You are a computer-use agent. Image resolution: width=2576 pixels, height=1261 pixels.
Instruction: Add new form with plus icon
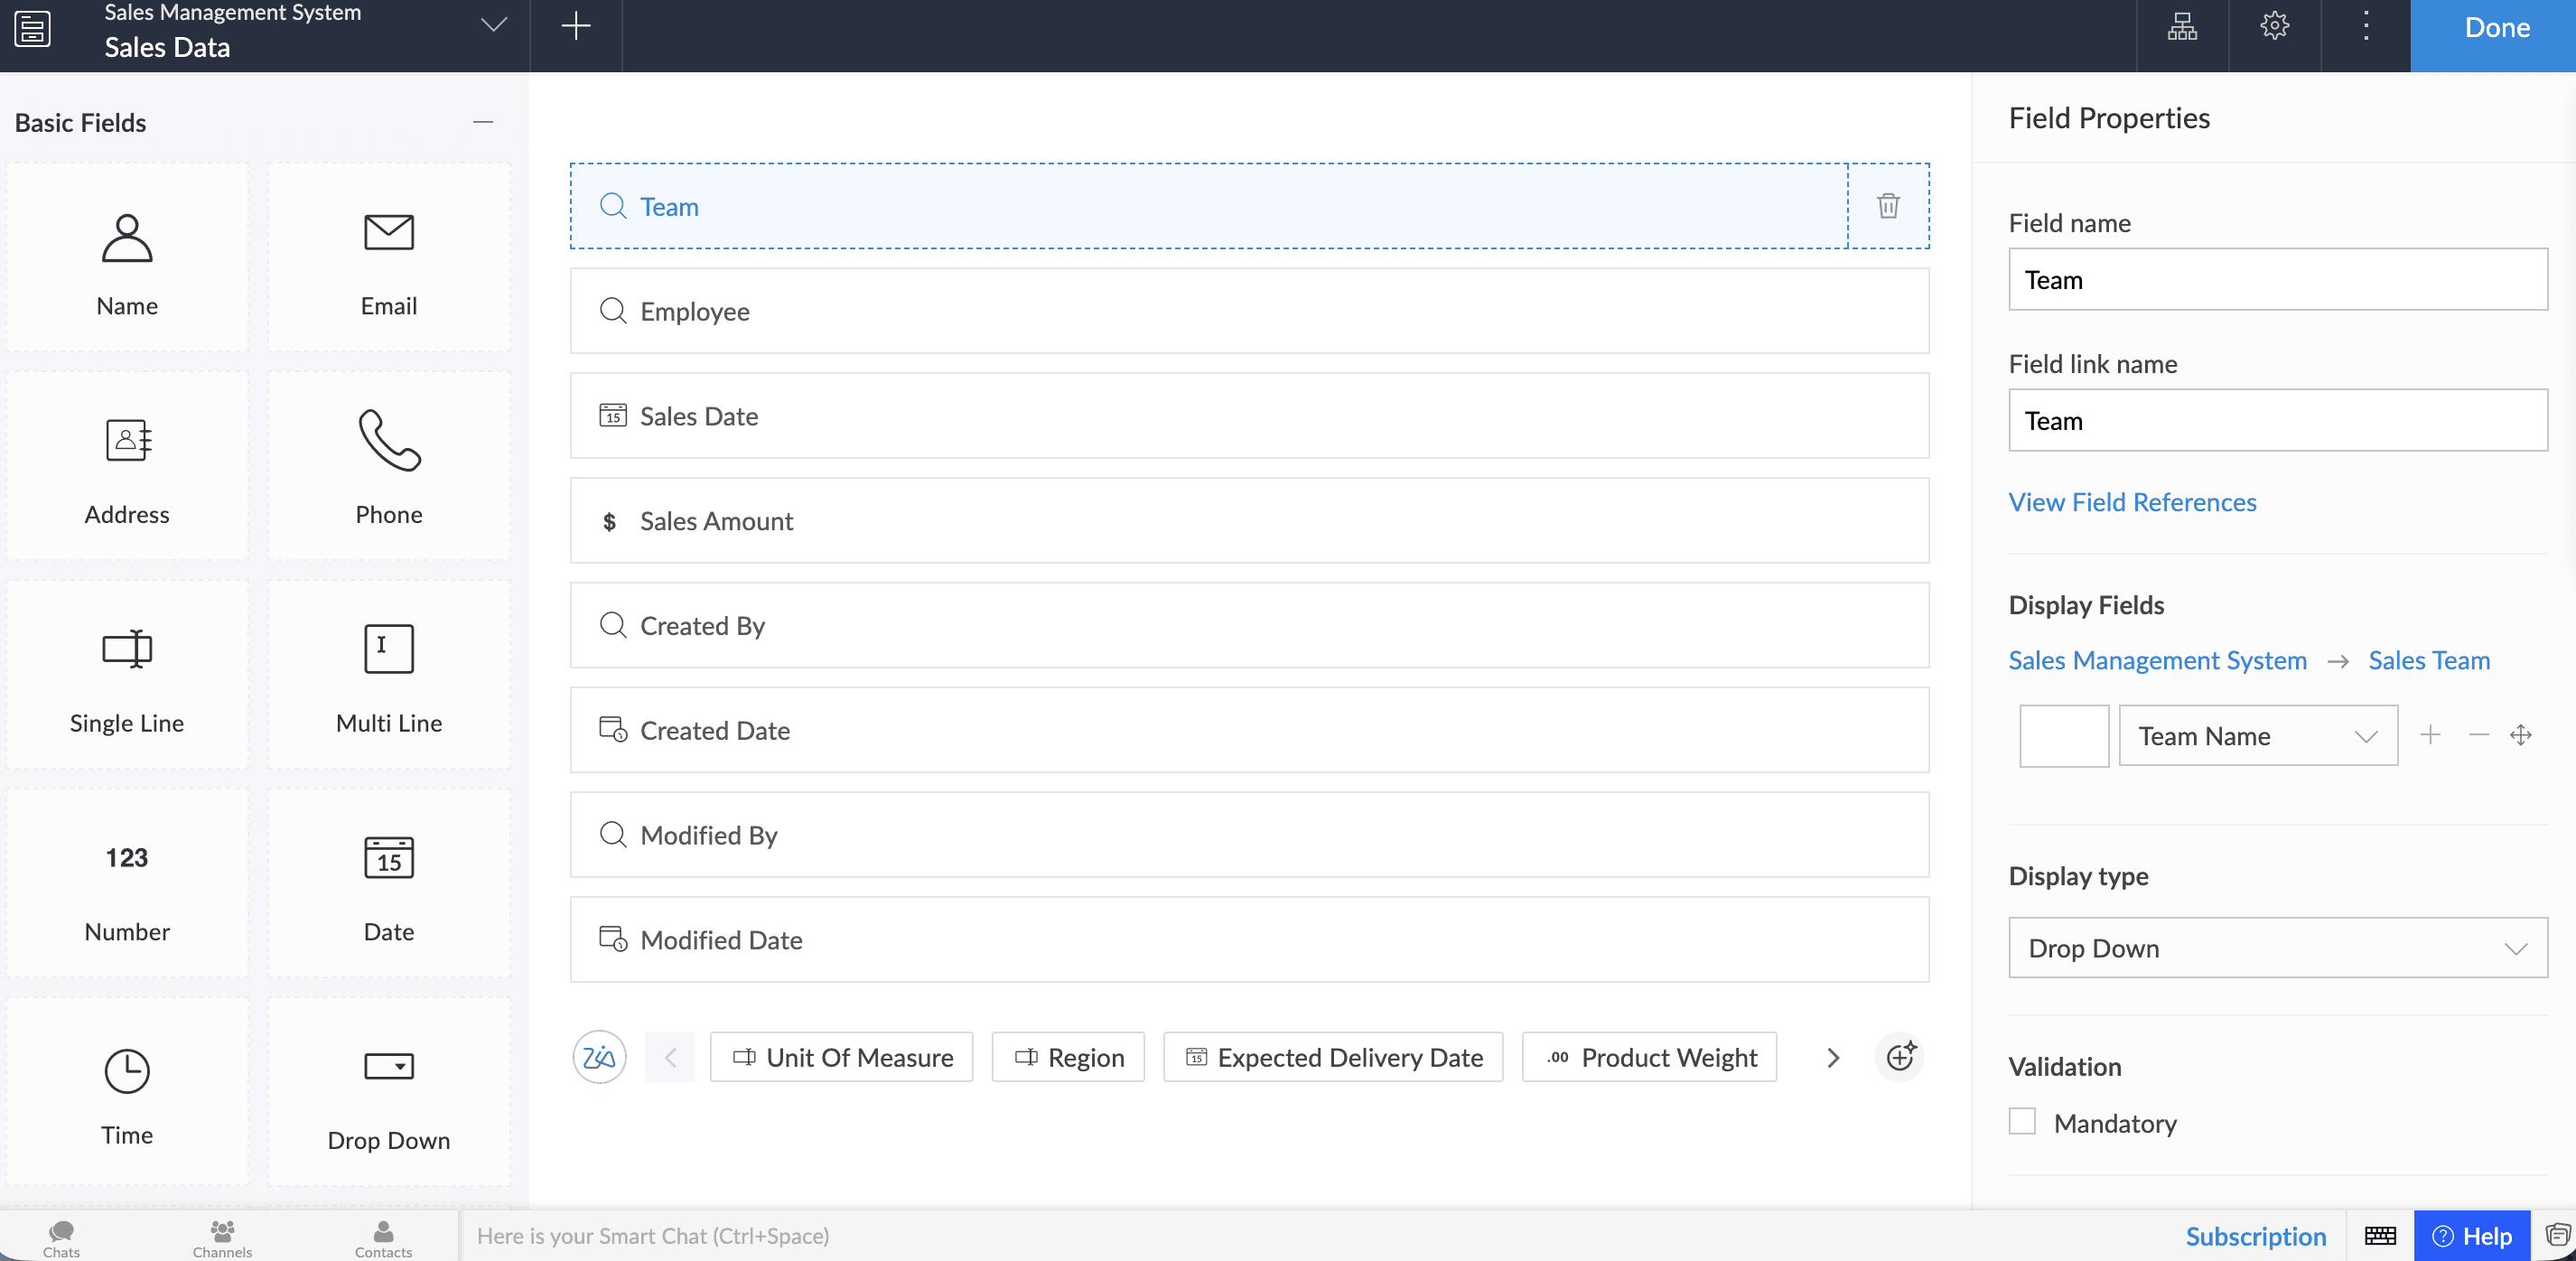point(576,26)
